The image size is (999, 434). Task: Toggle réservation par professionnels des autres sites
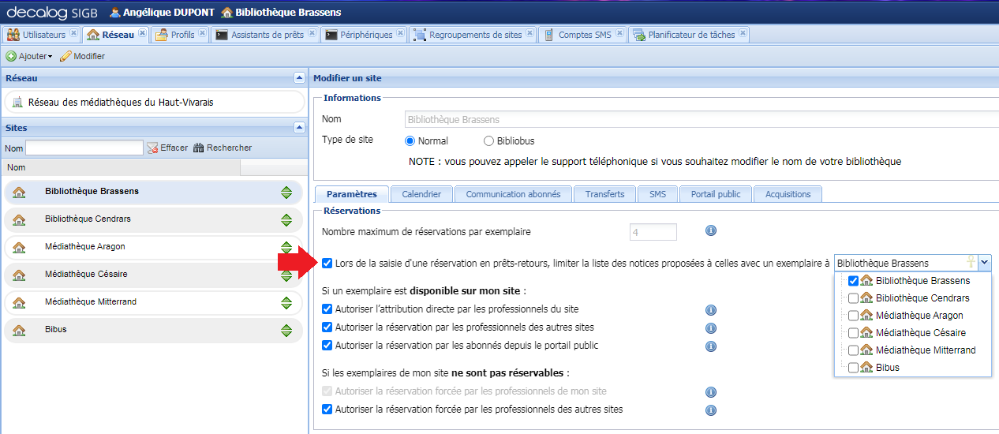[x=327, y=328]
